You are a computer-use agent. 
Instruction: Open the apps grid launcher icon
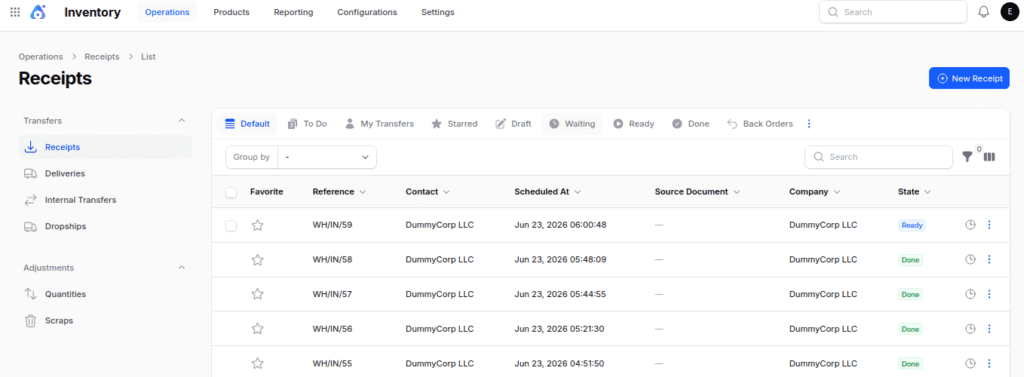pos(15,12)
